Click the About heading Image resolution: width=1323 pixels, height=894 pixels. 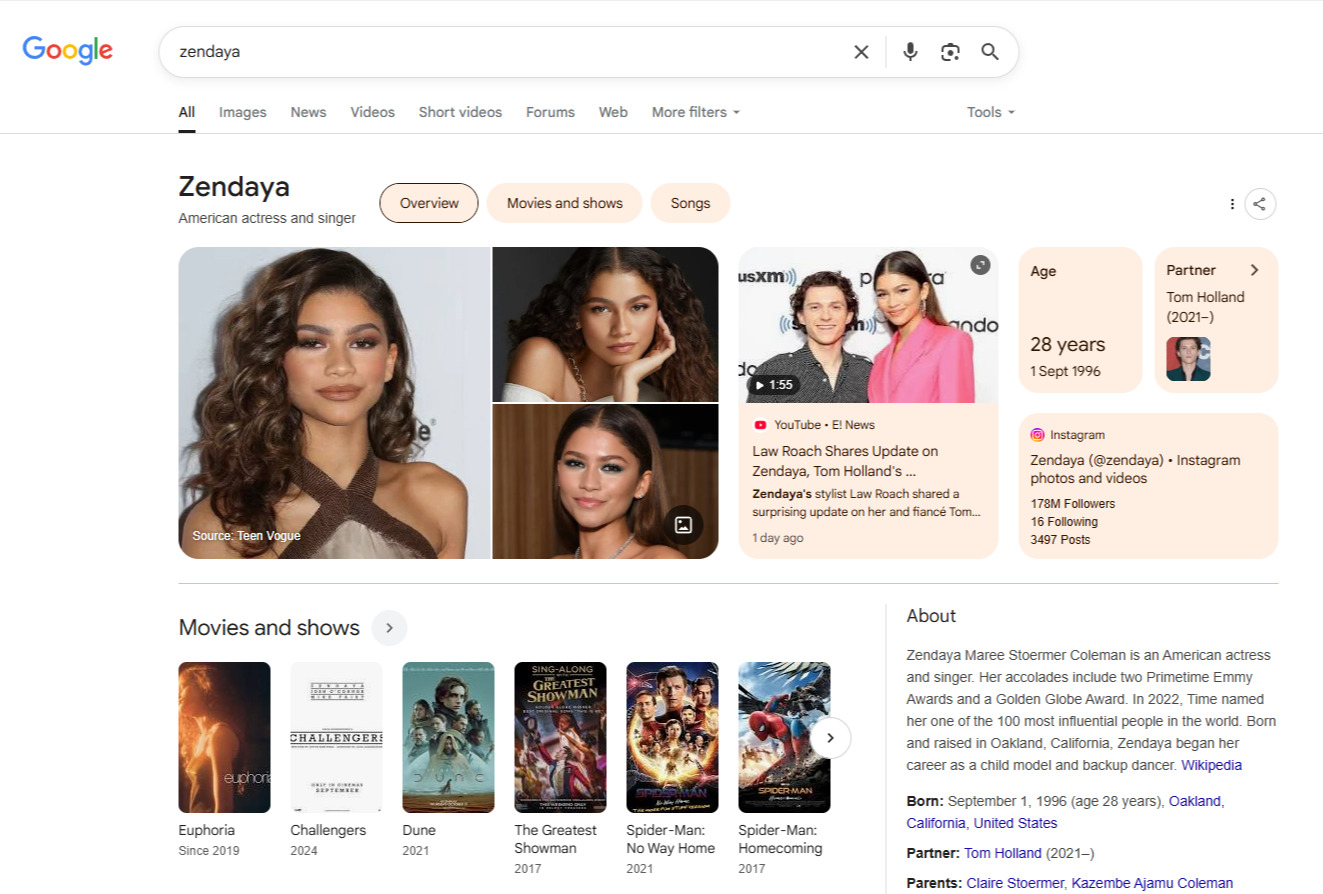[931, 616]
